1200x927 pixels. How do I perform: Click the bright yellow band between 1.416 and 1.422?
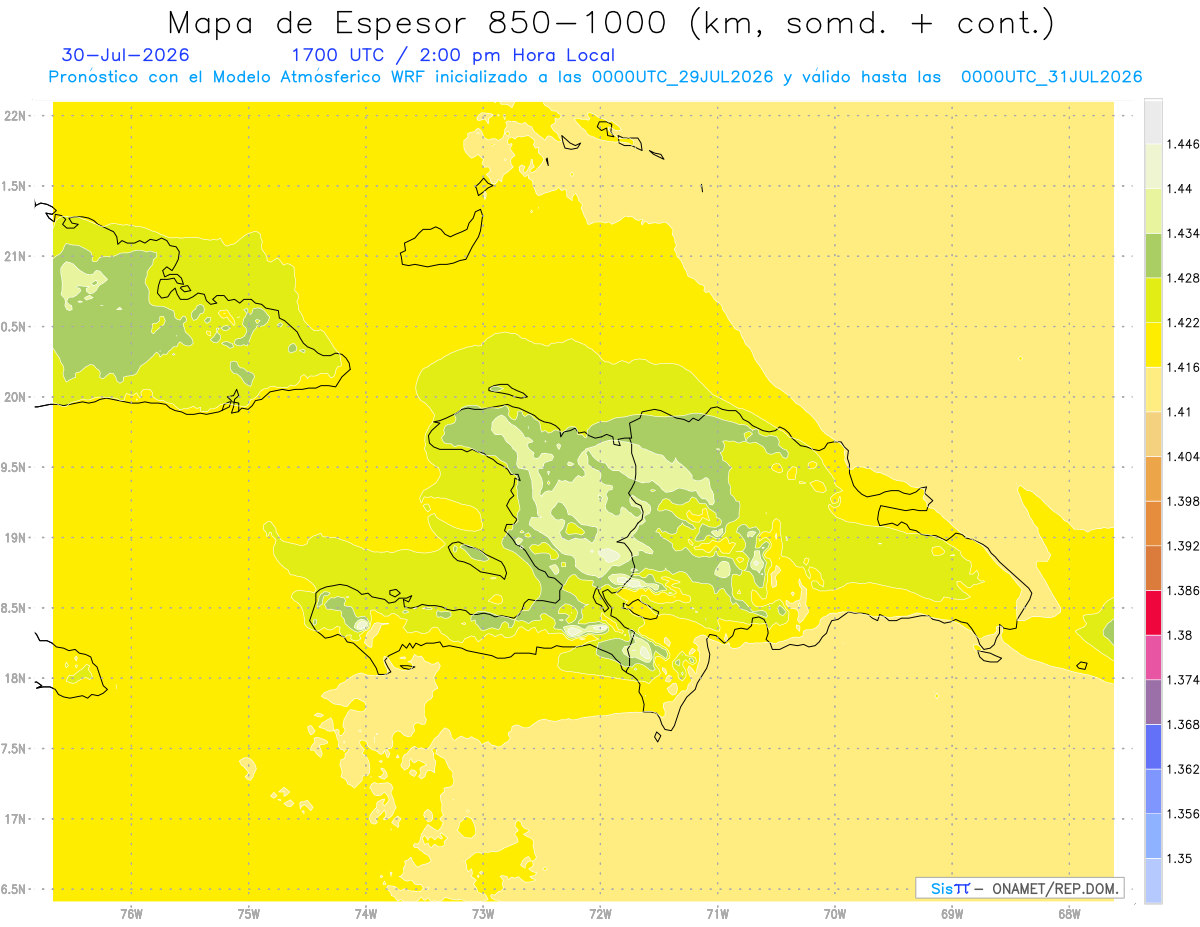point(1153,345)
